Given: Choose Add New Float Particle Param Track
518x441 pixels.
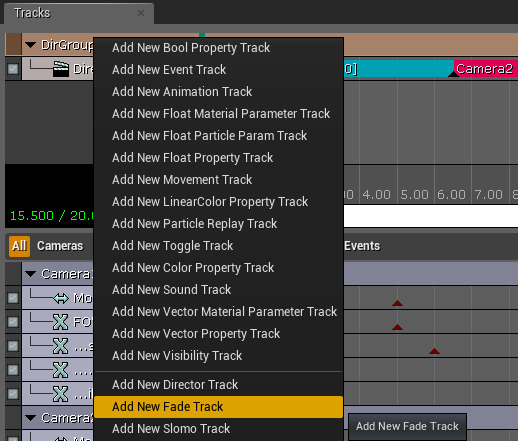Looking at the screenshot, I should (x=219, y=136).
